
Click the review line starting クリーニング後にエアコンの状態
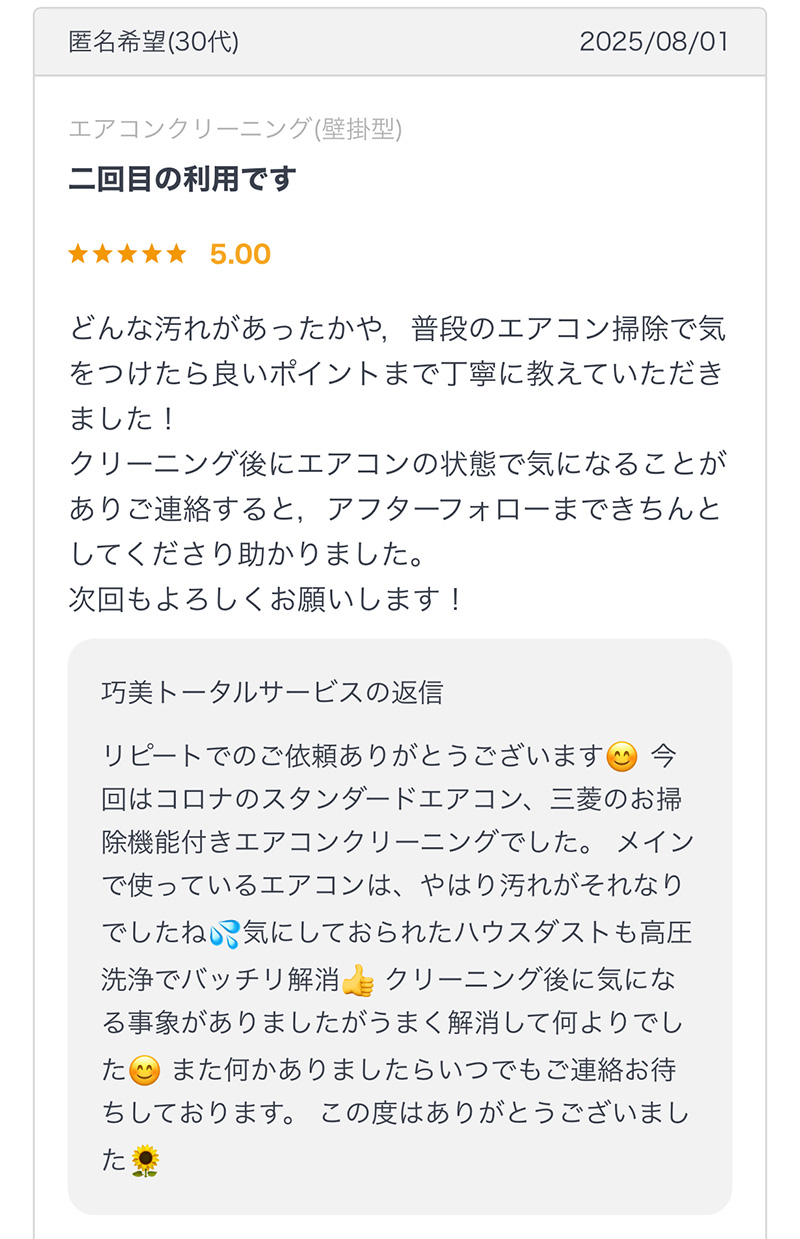coord(398,464)
